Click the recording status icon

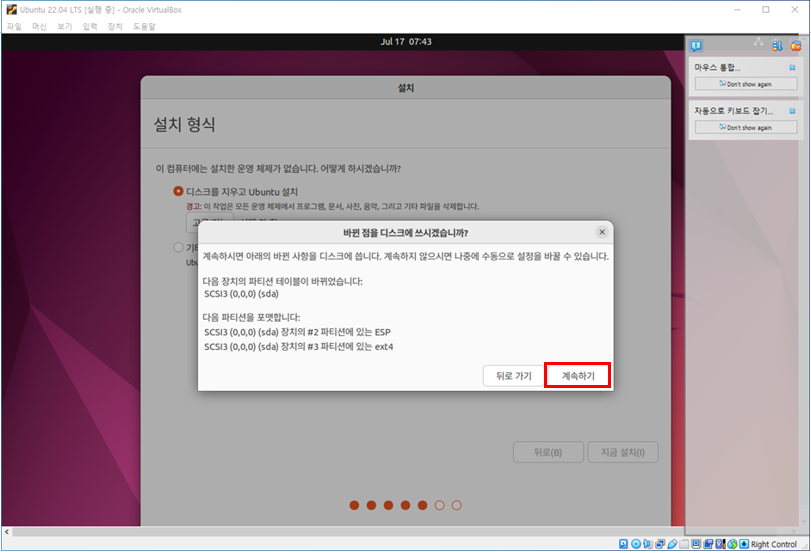click(x=708, y=544)
